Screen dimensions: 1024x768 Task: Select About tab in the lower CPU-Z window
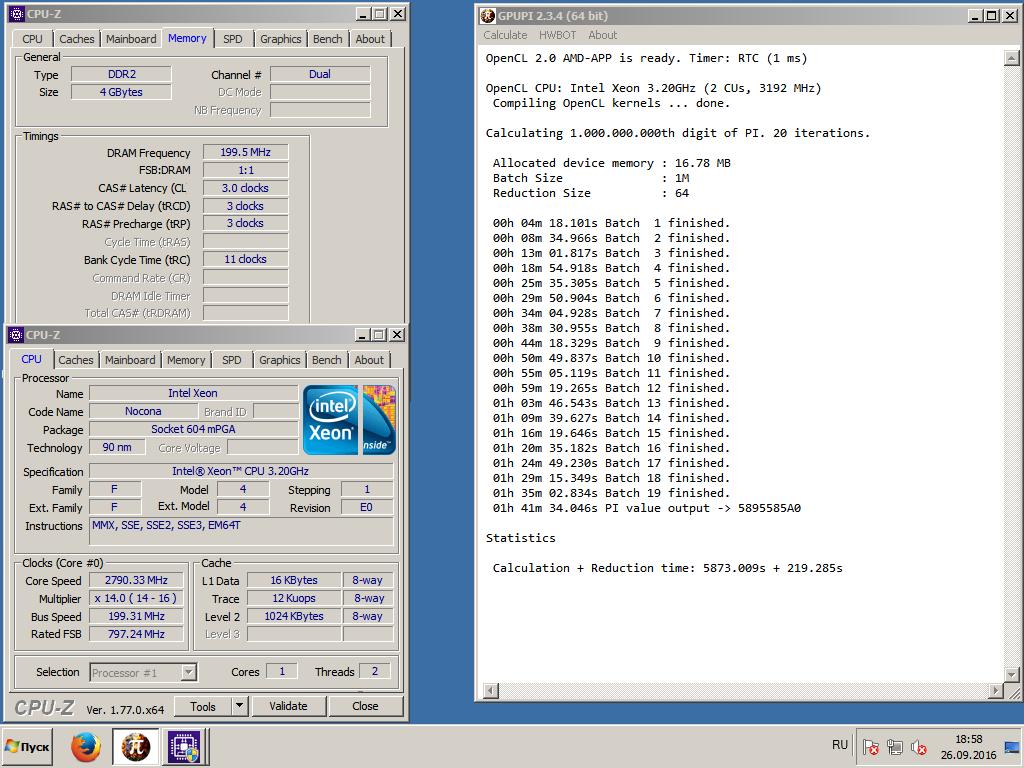[369, 360]
